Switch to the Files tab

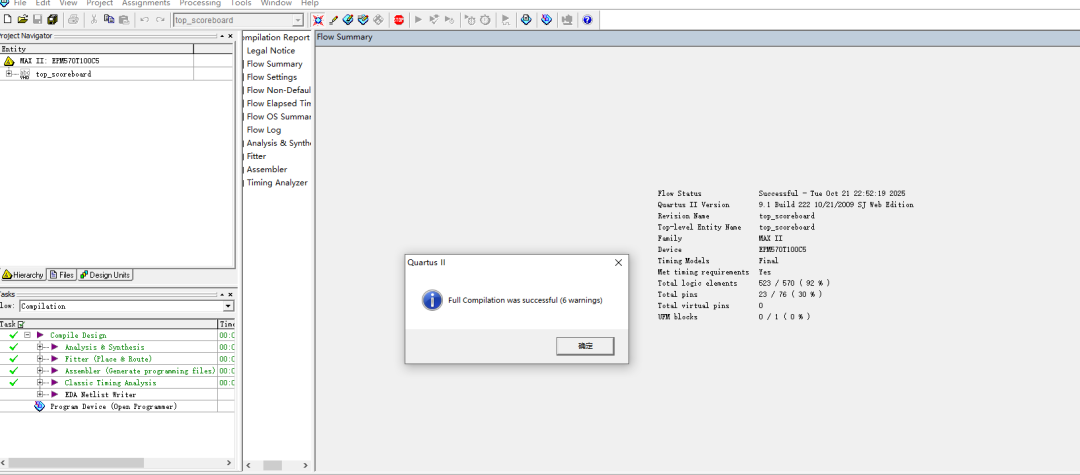pyautogui.click(x=61, y=275)
